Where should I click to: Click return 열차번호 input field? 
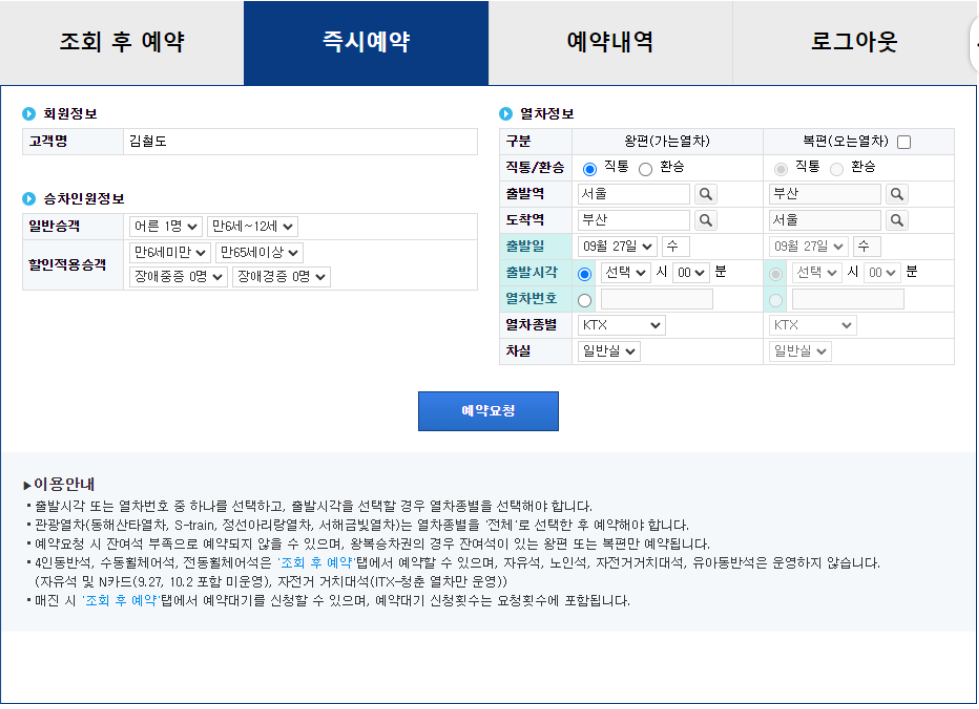pyautogui.click(x=848, y=299)
